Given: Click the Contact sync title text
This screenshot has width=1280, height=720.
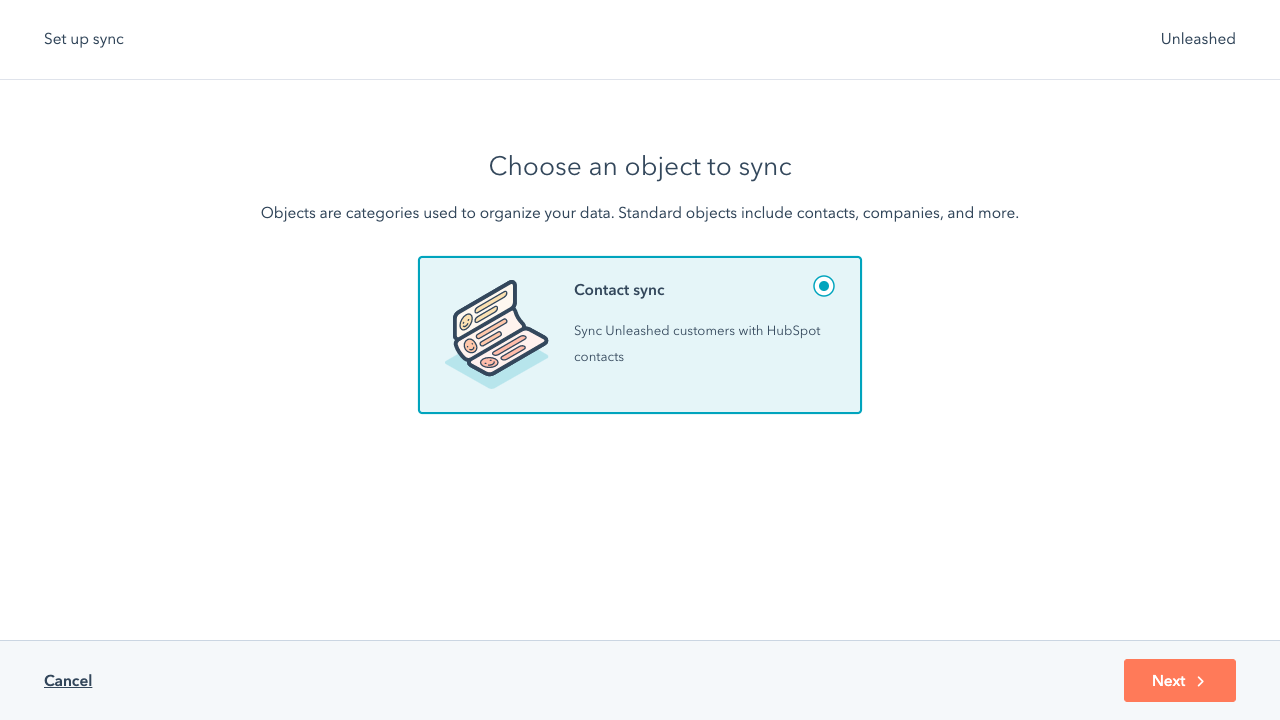Looking at the screenshot, I should coord(619,290).
